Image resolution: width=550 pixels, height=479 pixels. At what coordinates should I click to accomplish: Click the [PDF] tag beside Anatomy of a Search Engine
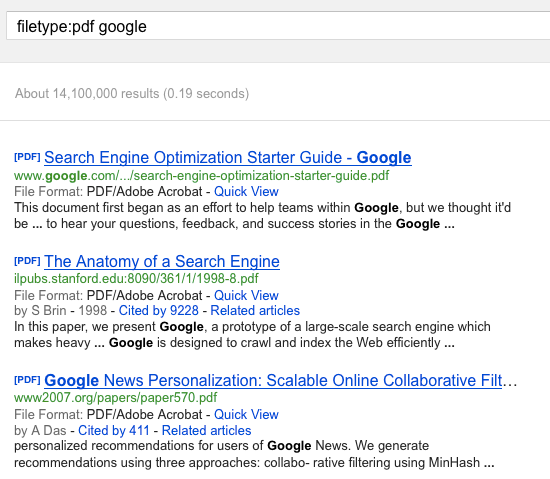(x=27, y=261)
